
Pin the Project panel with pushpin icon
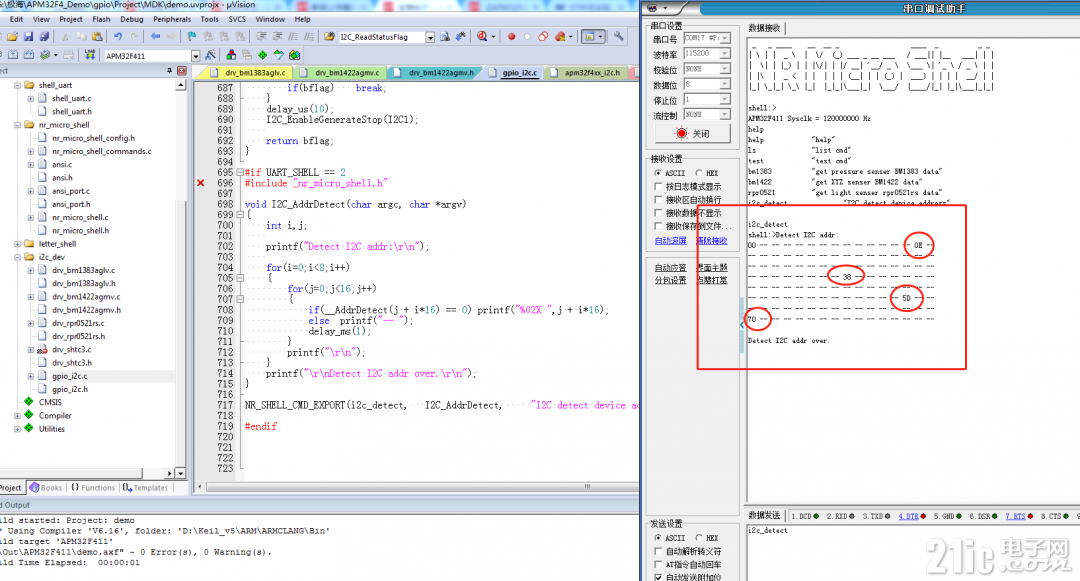click(x=169, y=71)
